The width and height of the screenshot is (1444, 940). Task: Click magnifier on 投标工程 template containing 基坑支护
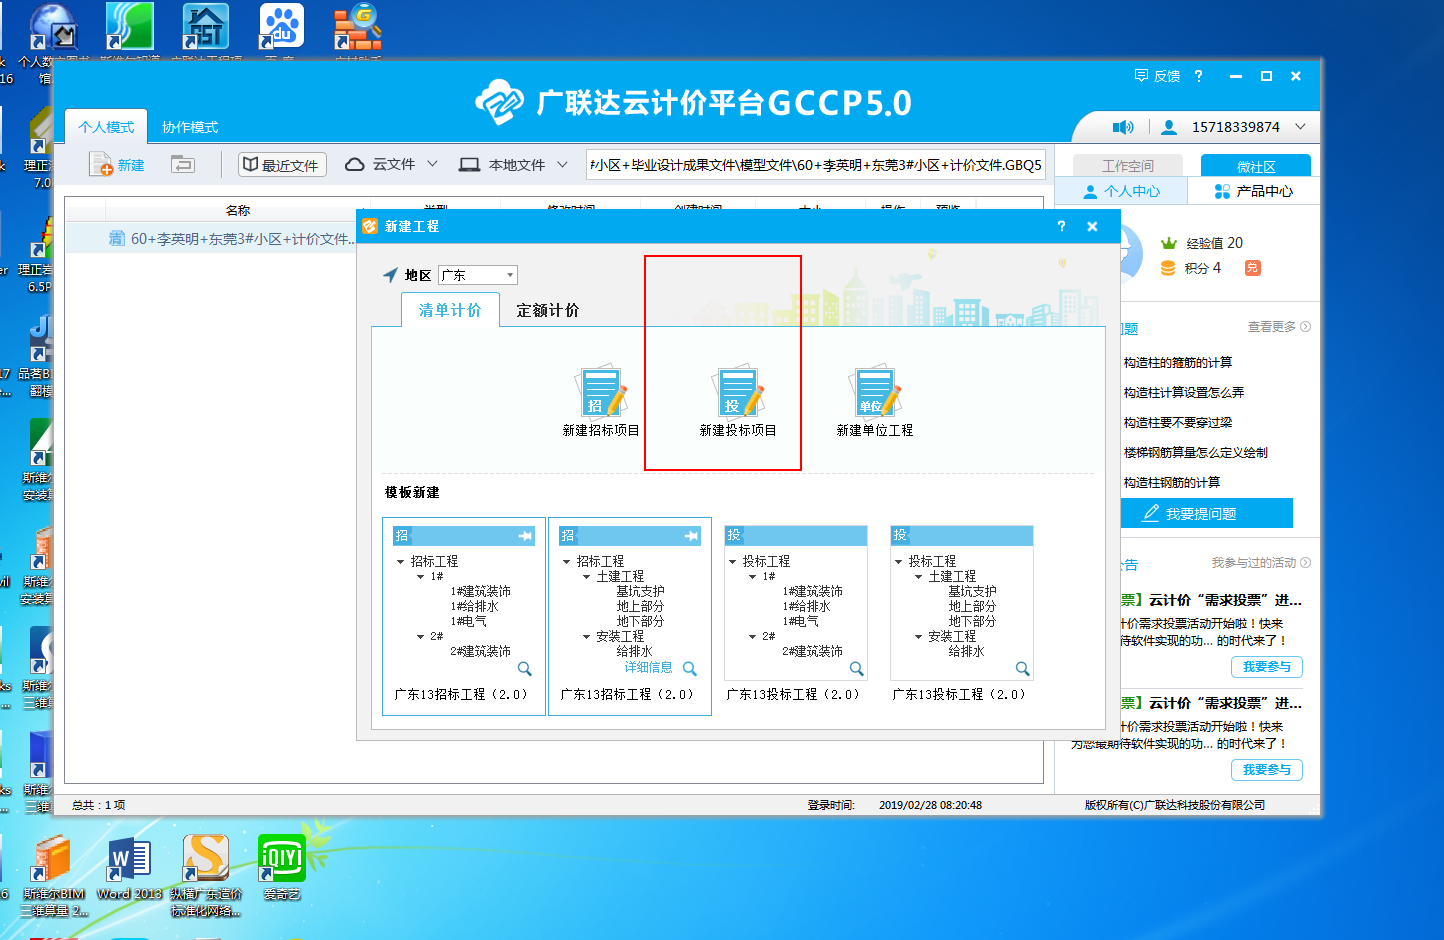pyautogui.click(x=1022, y=668)
